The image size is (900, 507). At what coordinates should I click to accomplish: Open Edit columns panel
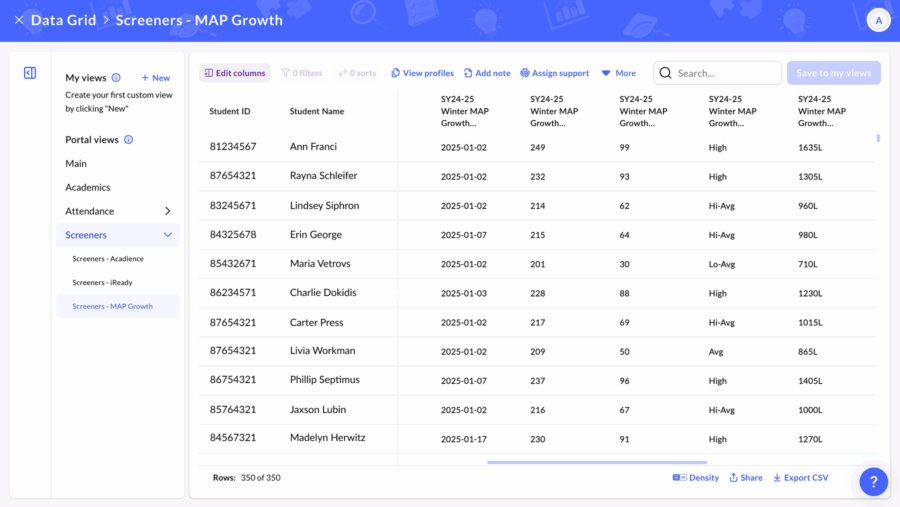pyautogui.click(x=235, y=73)
